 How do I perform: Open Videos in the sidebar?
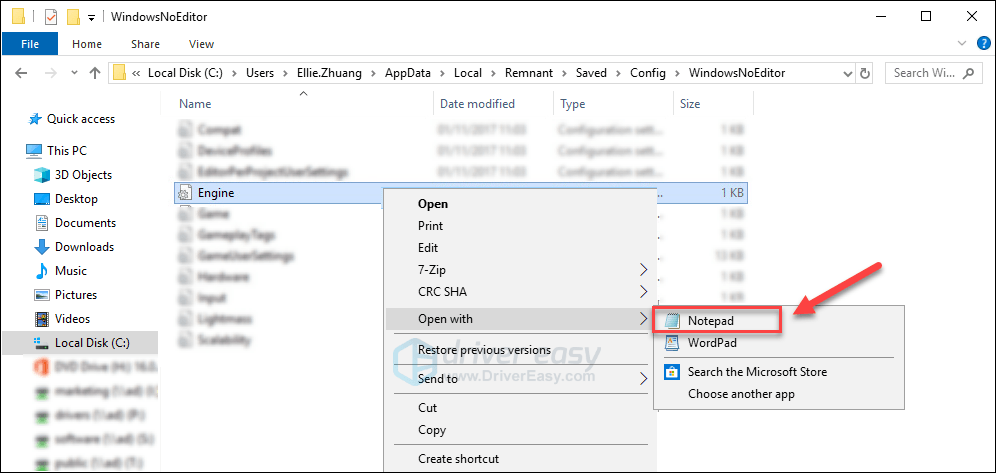(72, 319)
